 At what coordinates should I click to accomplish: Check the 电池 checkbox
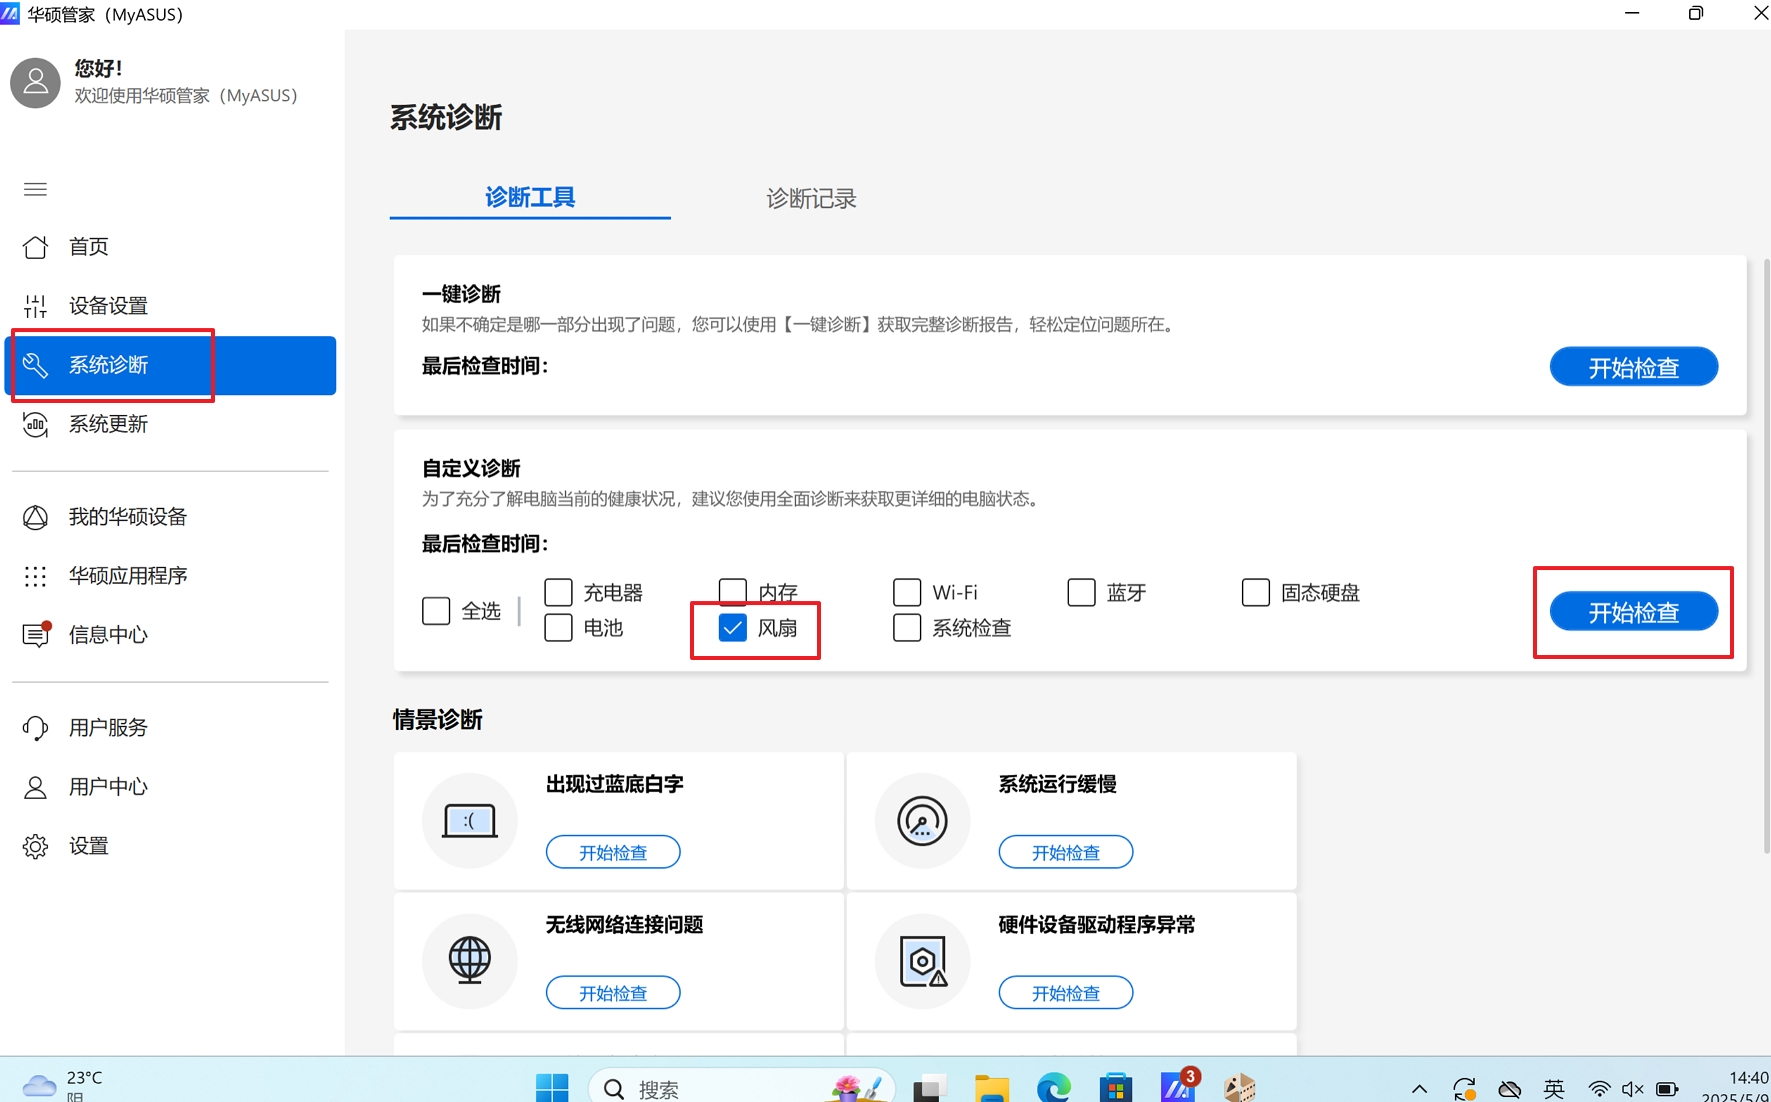[x=558, y=627]
